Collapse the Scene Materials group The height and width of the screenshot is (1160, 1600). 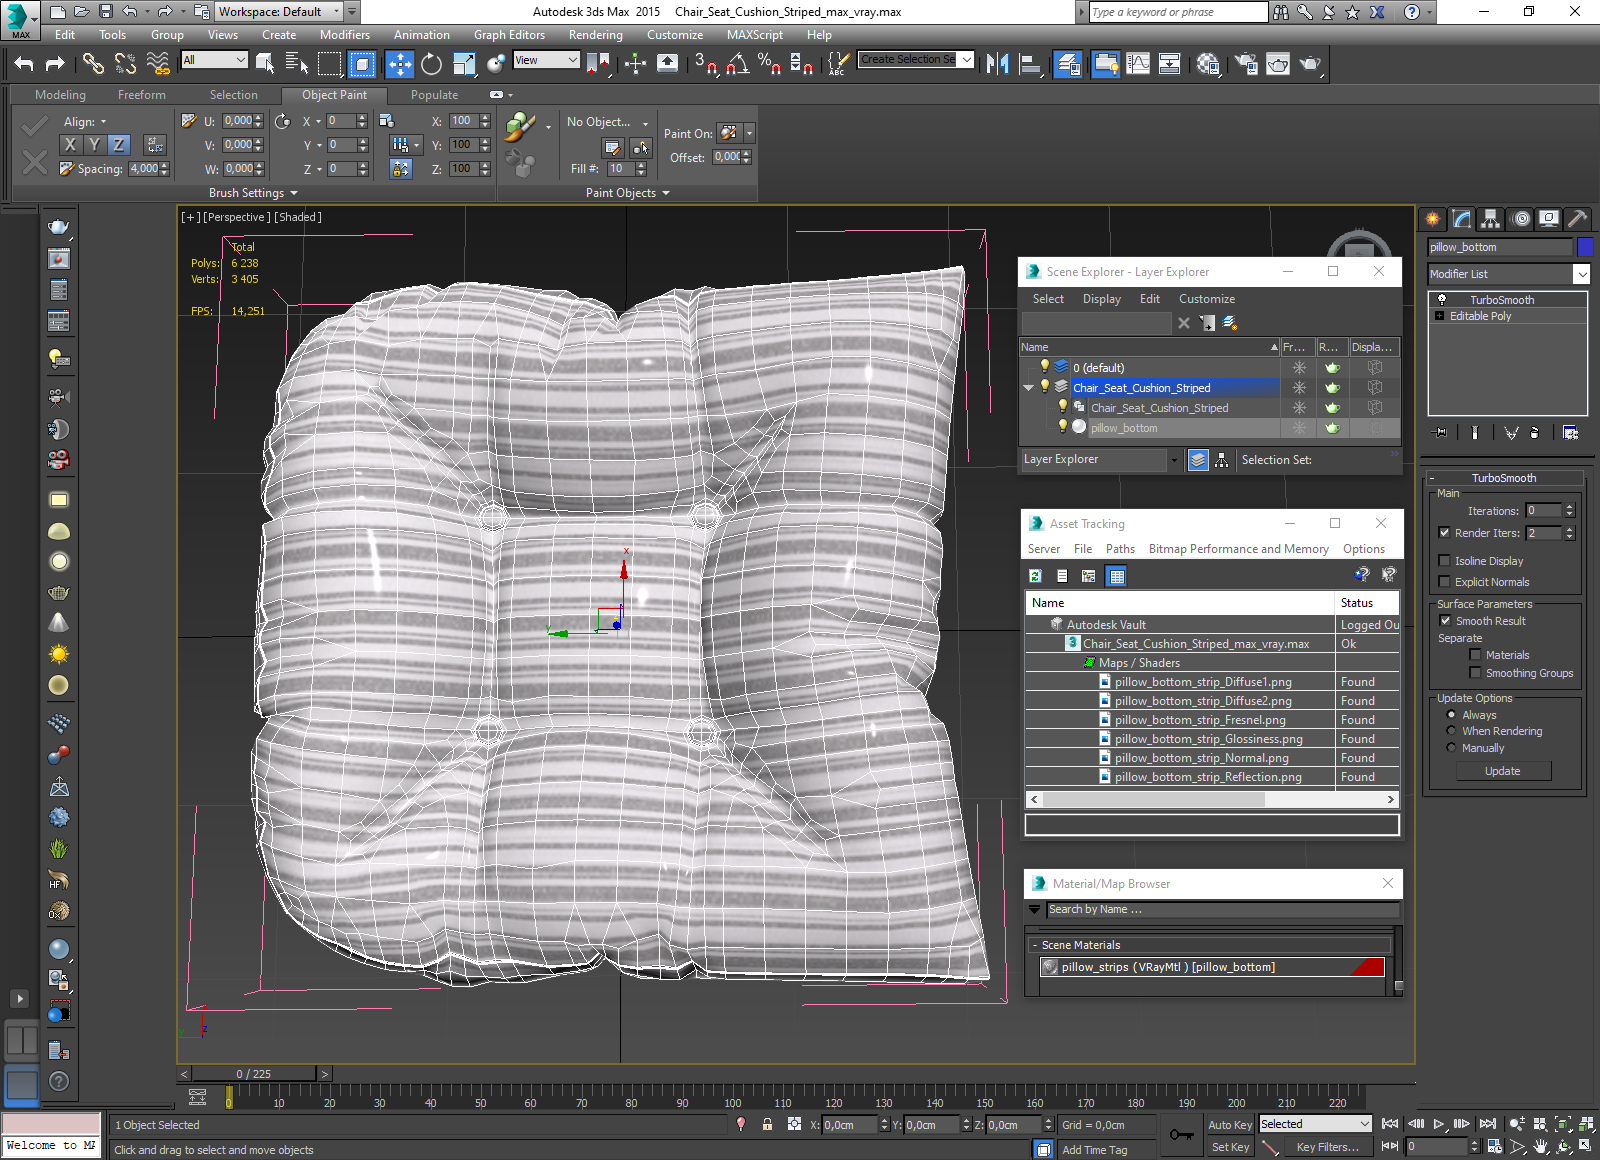(1035, 945)
